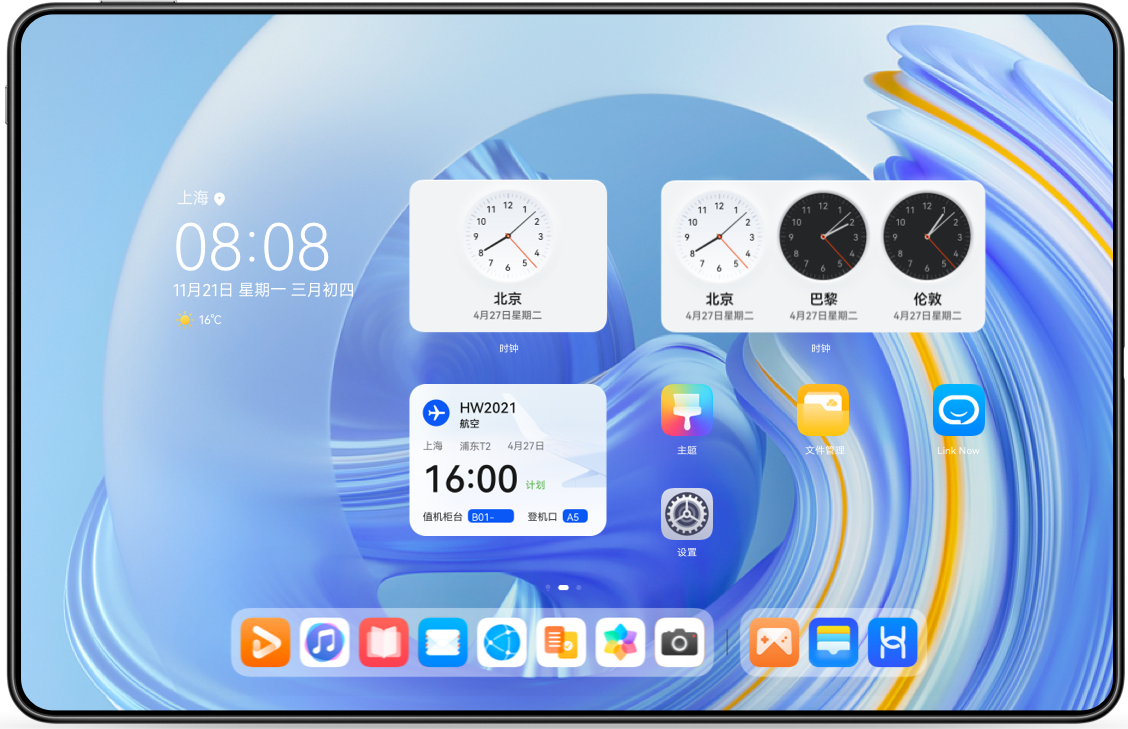
Task: Tap the 上海 city label above the time
Action: [193, 198]
